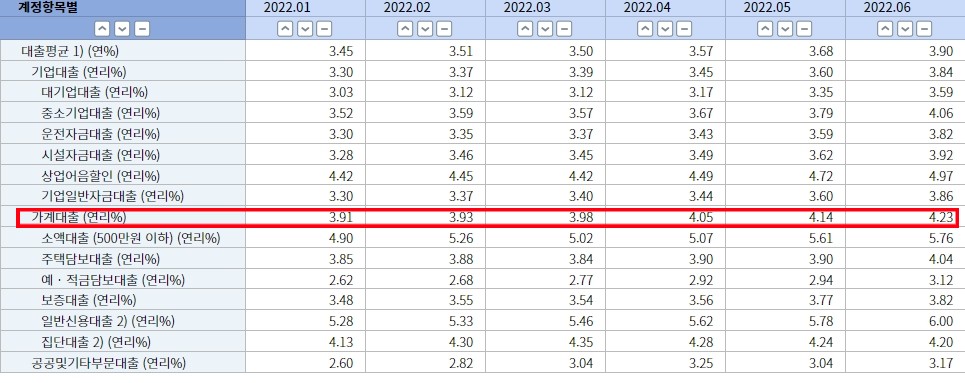Select the 대출평균 1) (연%) row label
The image size is (965, 383).
coord(69,51)
